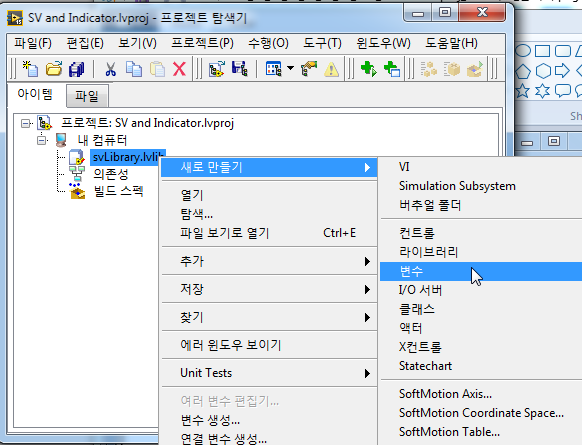Image resolution: width=582 pixels, height=445 pixels.
Task: Select the 프로젝트: SV and Indicator.lvproj root
Action: [x=147, y=123]
